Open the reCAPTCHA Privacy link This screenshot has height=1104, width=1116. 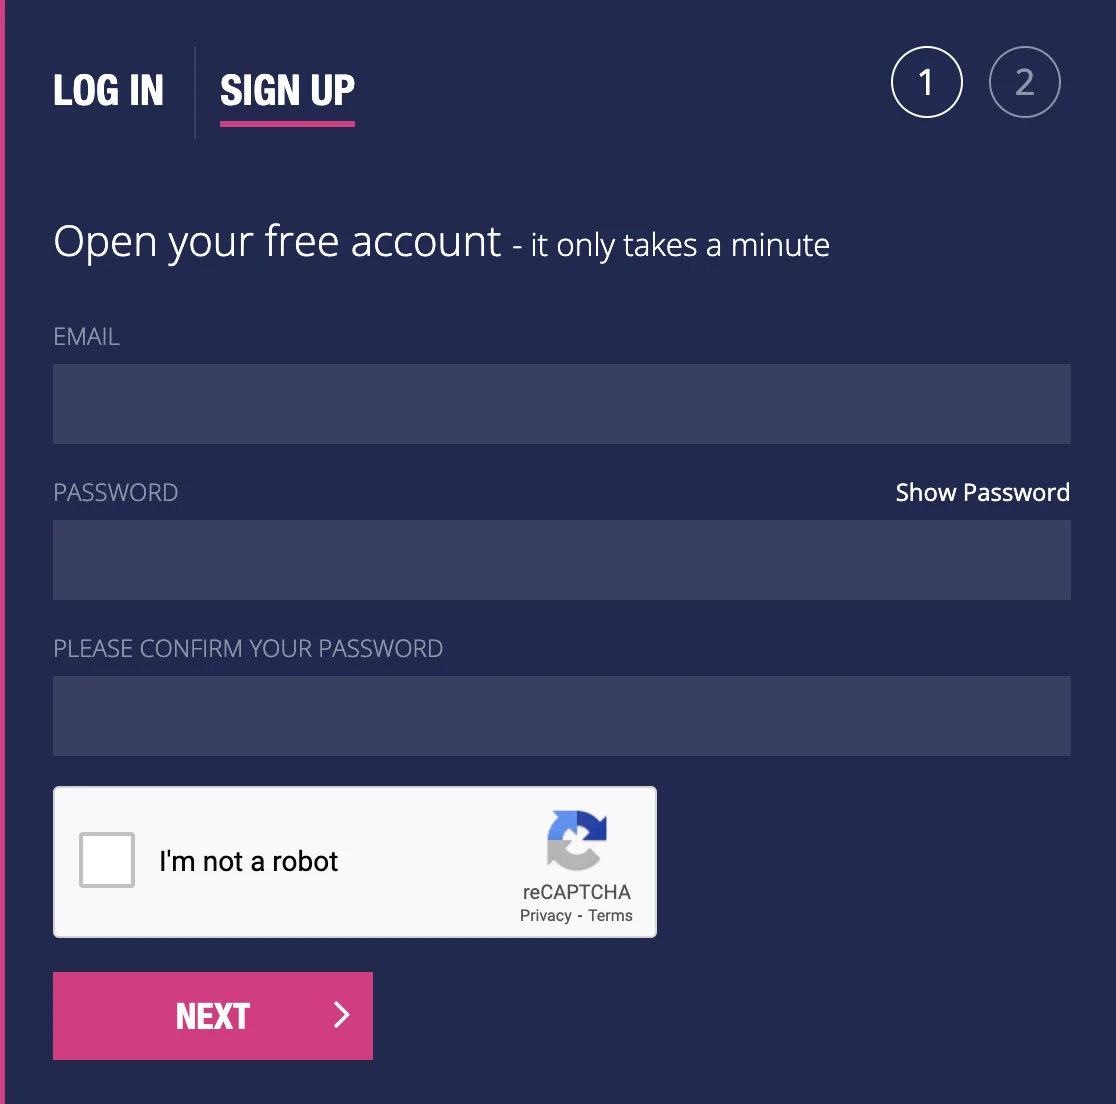pyautogui.click(x=545, y=915)
